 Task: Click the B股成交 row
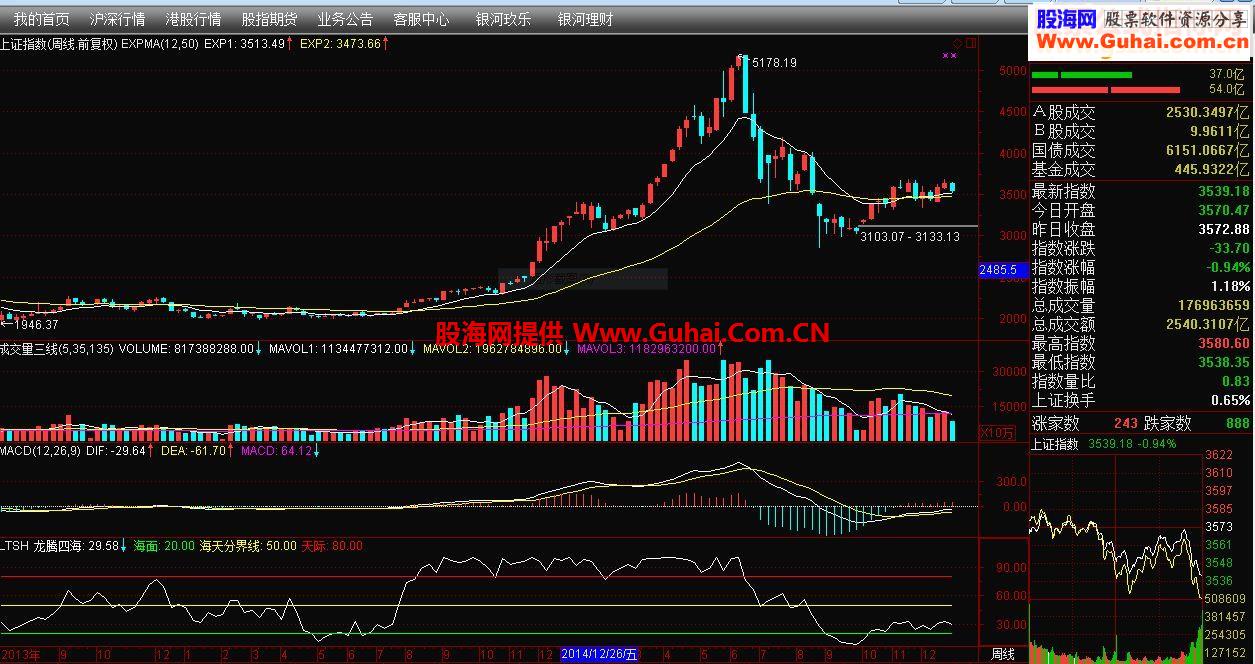[x=1141, y=131]
